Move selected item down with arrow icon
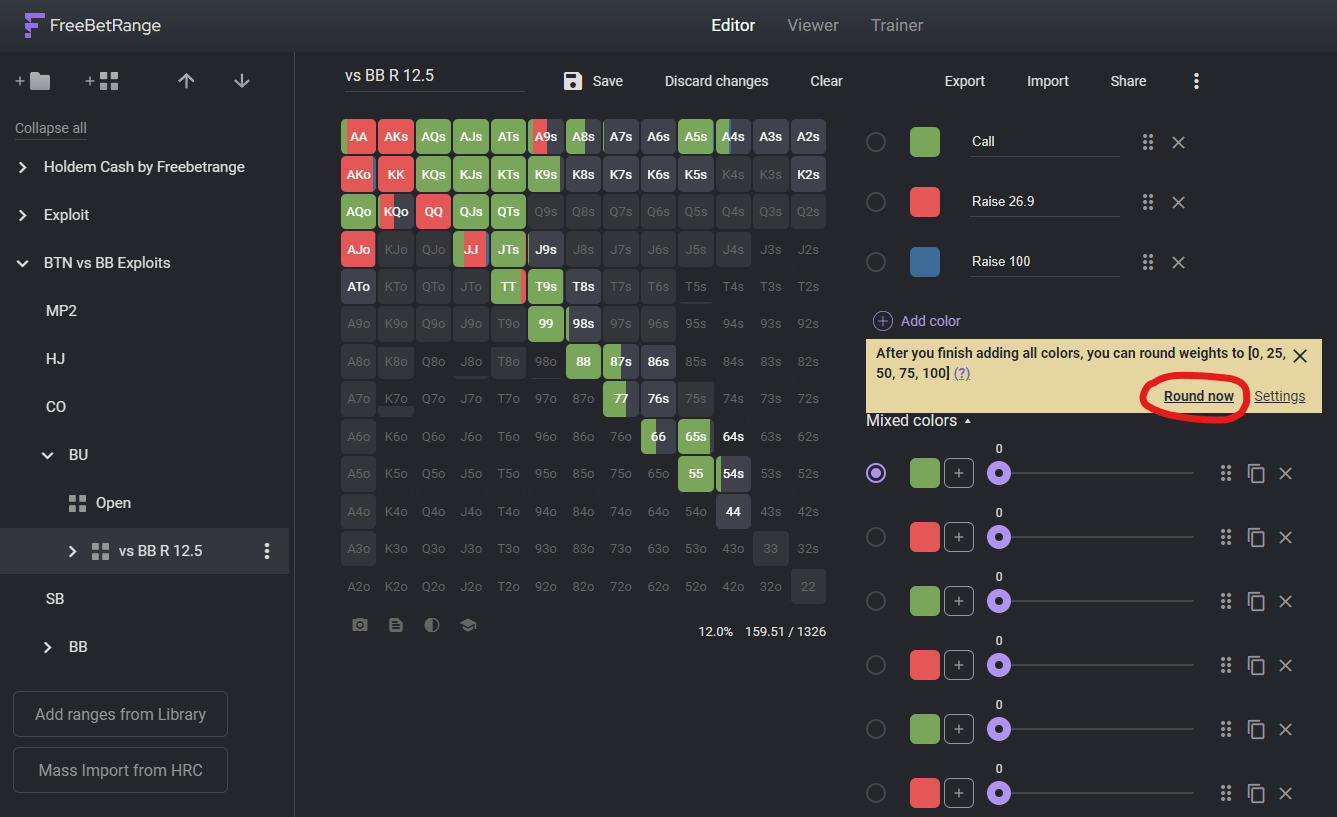Image resolution: width=1337 pixels, height=817 pixels. click(241, 81)
